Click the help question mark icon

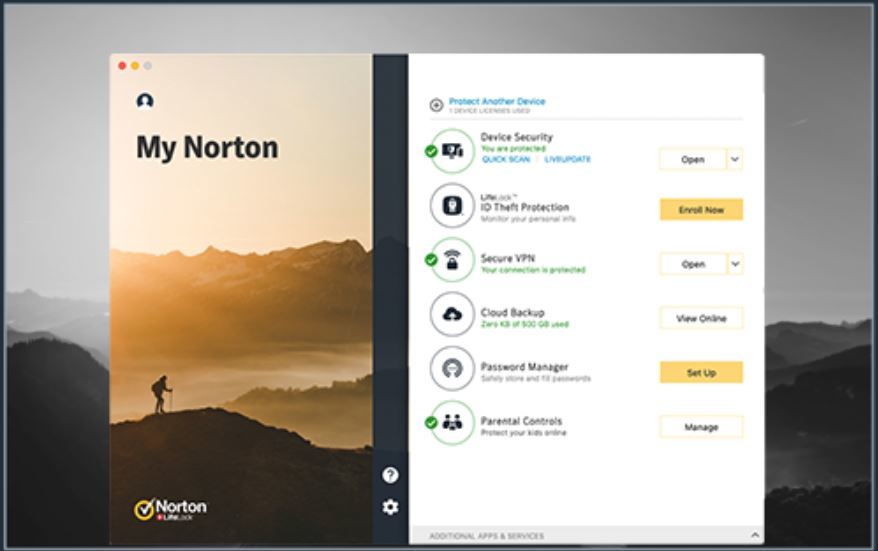390,475
